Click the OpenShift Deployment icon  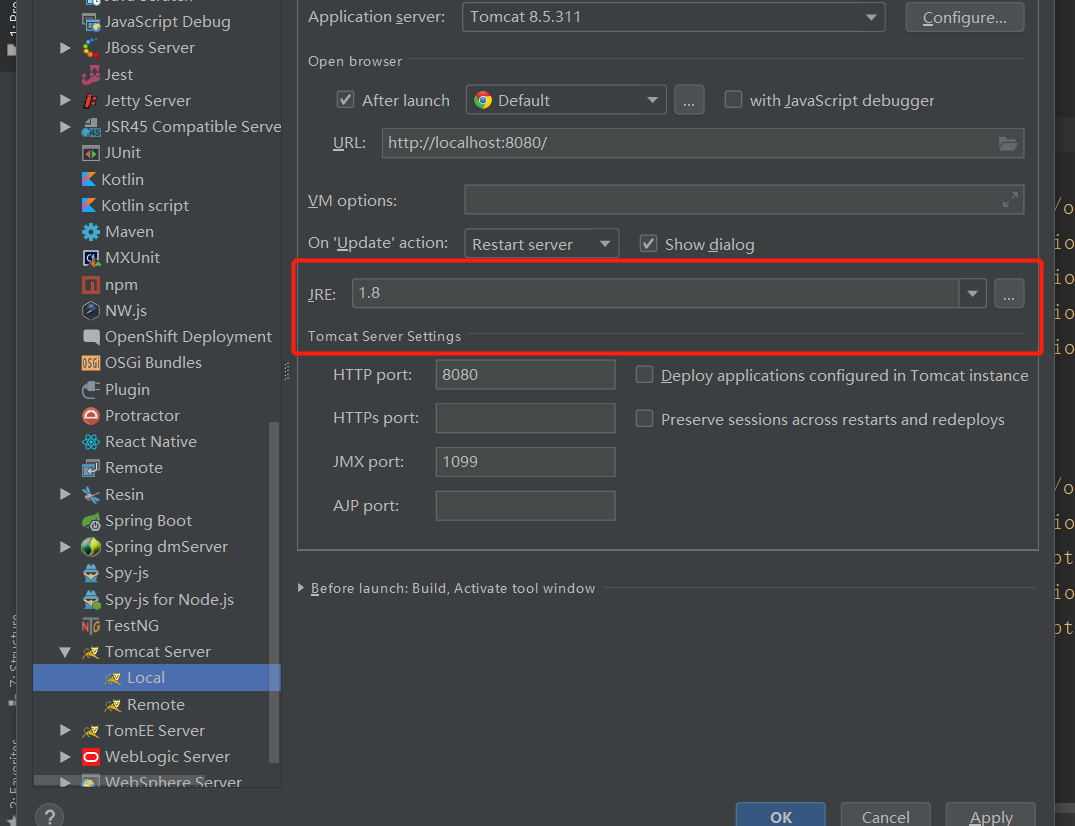pos(90,337)
